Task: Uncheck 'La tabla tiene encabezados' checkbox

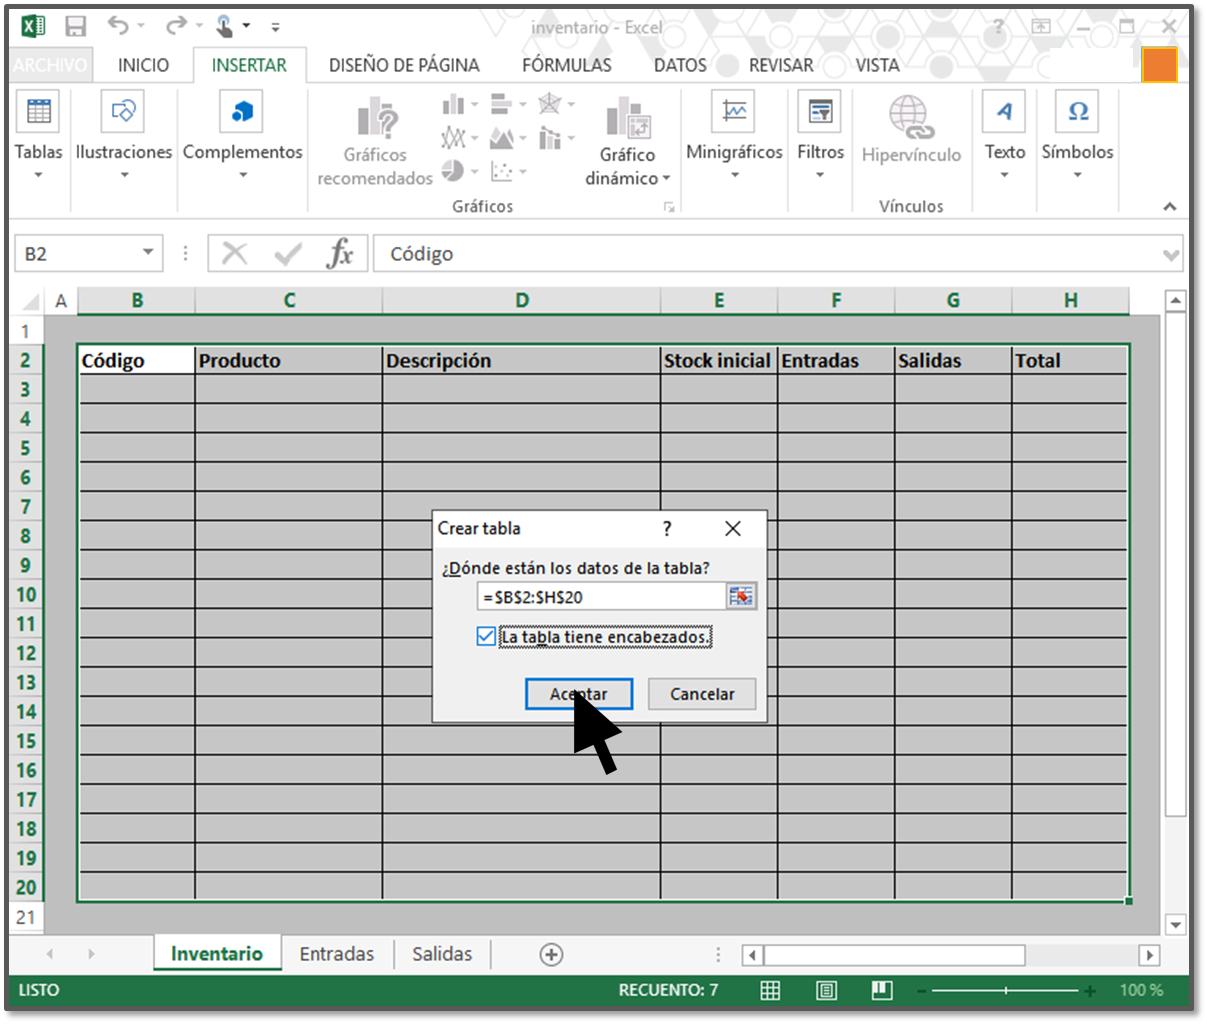Action: click(487, 637)
